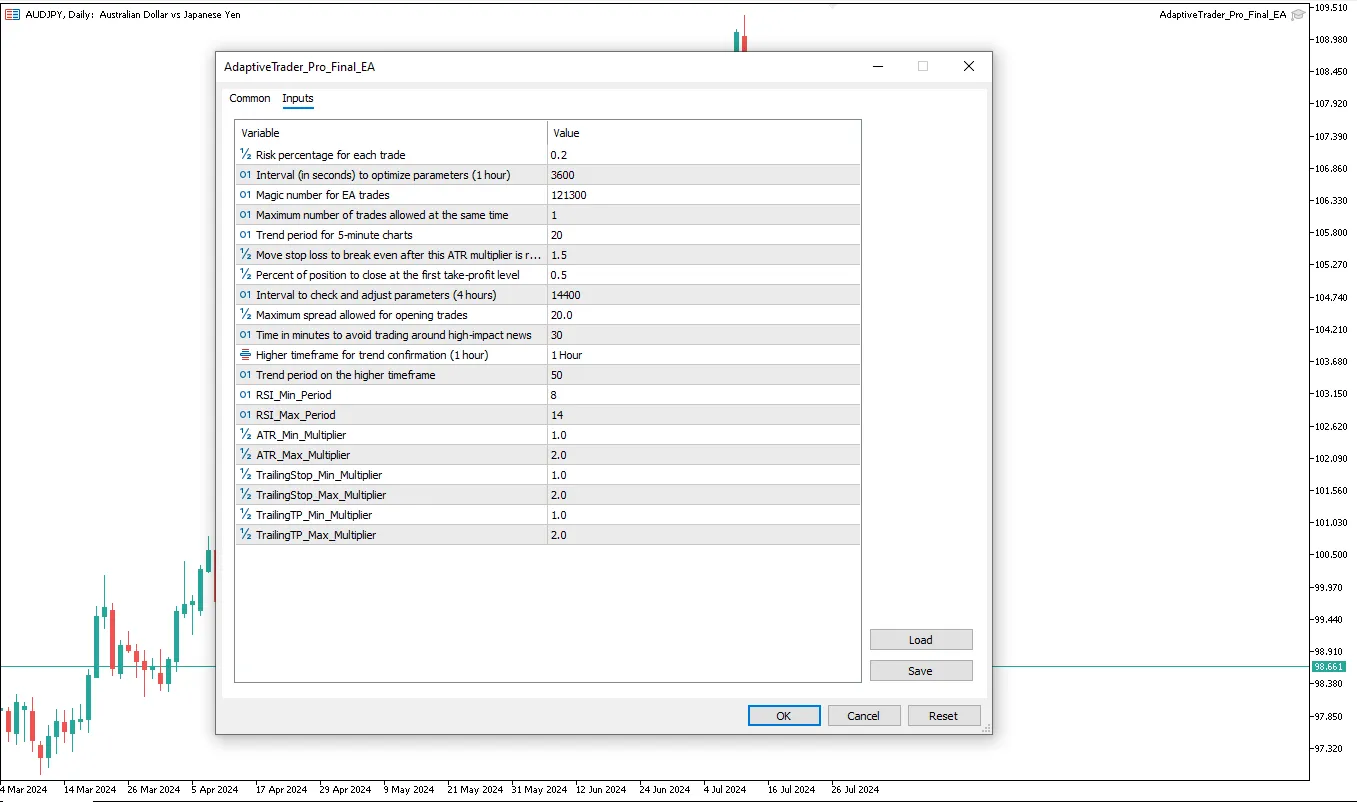Edit the magic number value 121300
Screen dimensions: 1357x802
coord(704,195)
